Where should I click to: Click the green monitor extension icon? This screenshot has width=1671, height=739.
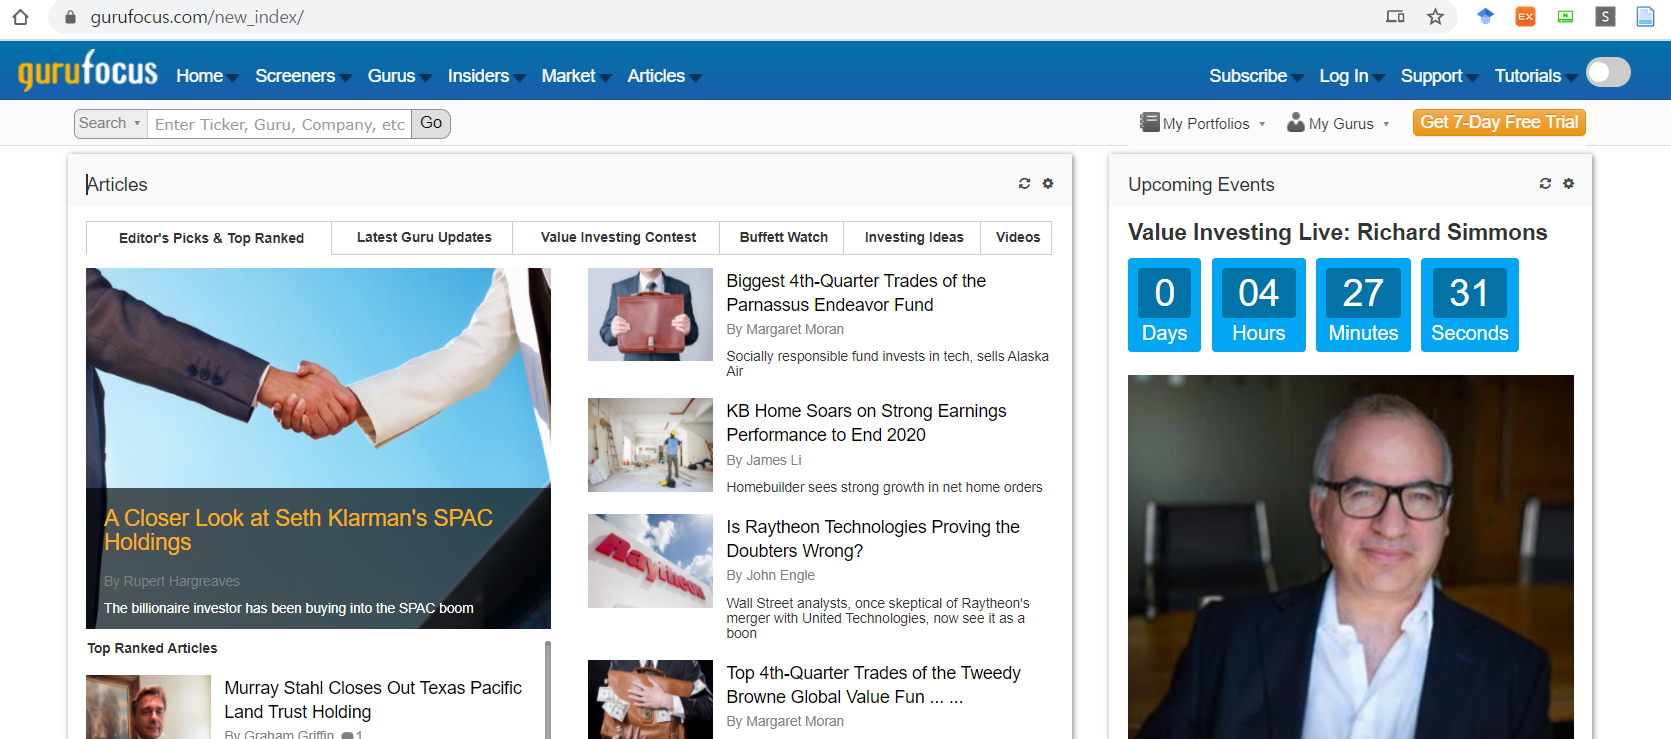tap(1565, 16)
